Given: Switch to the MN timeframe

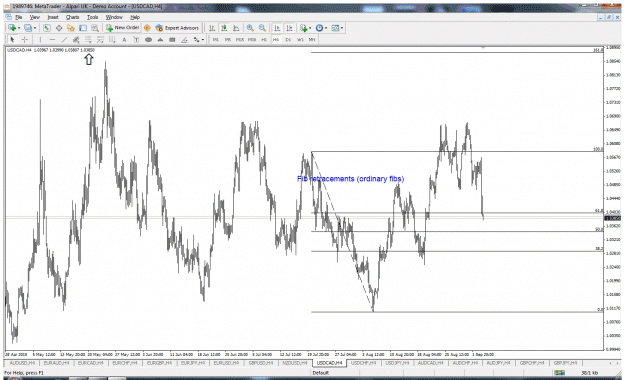Looking at the screenshot, I should pyautogui.click(x=312, y=39).
